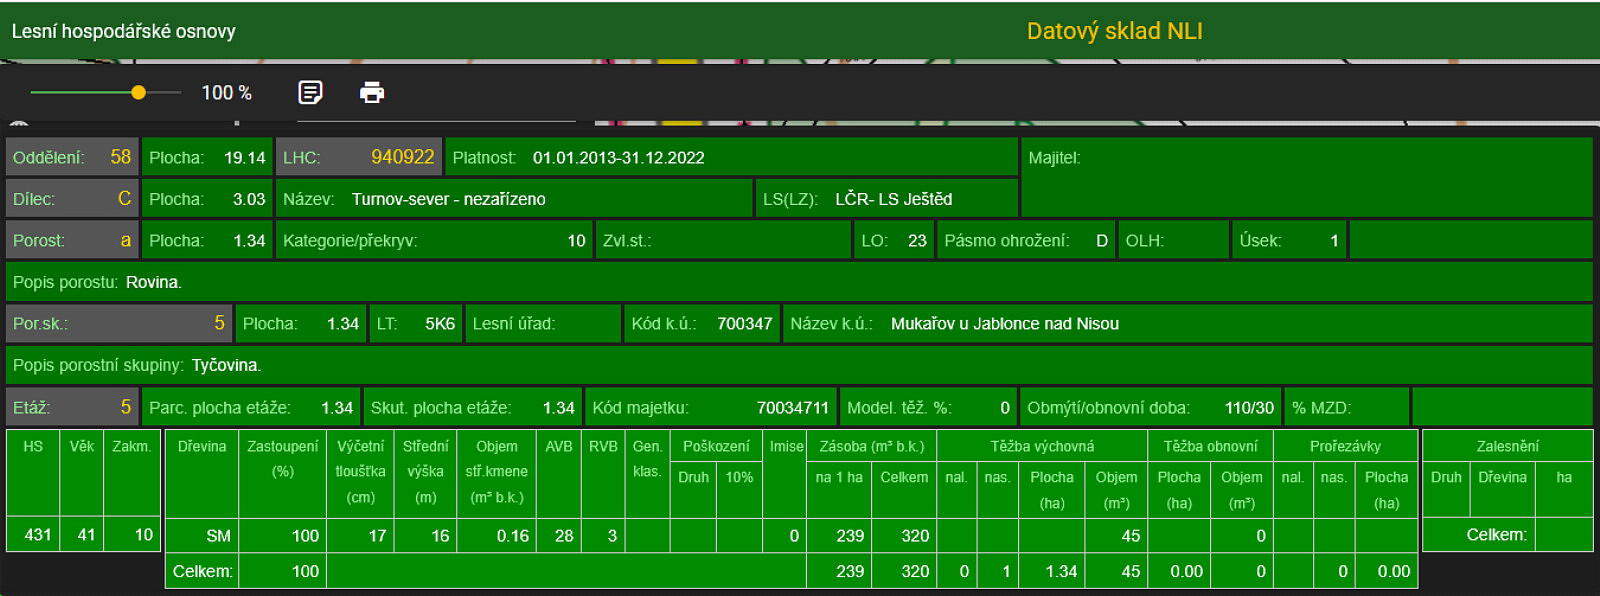Click the Majitel label

pyautogui.click(x=1054, y=158)
